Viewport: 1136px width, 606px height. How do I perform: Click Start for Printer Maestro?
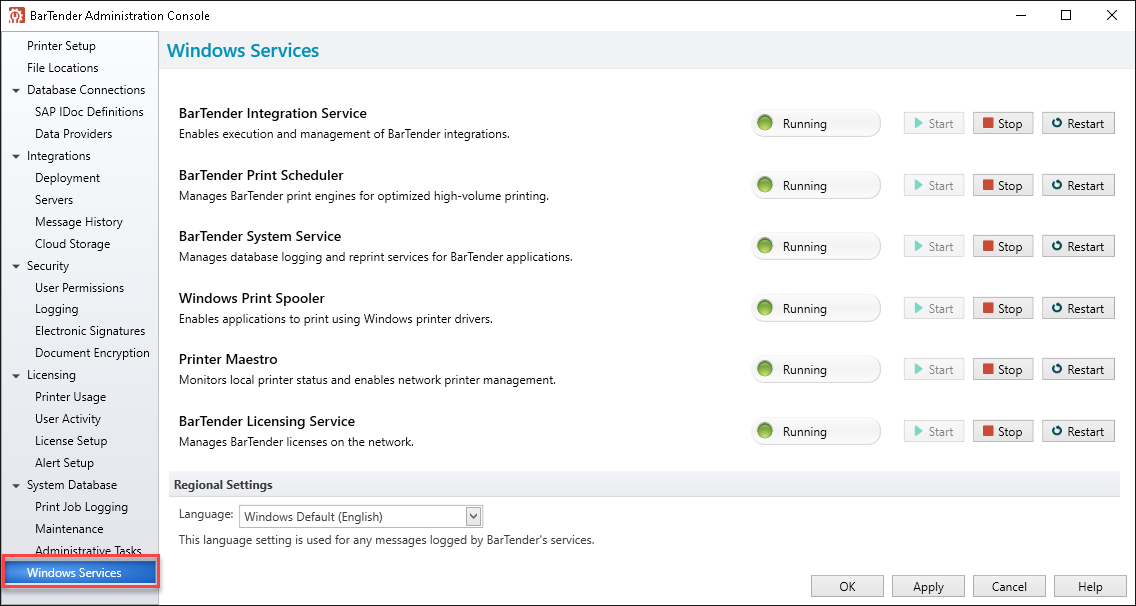934,370
